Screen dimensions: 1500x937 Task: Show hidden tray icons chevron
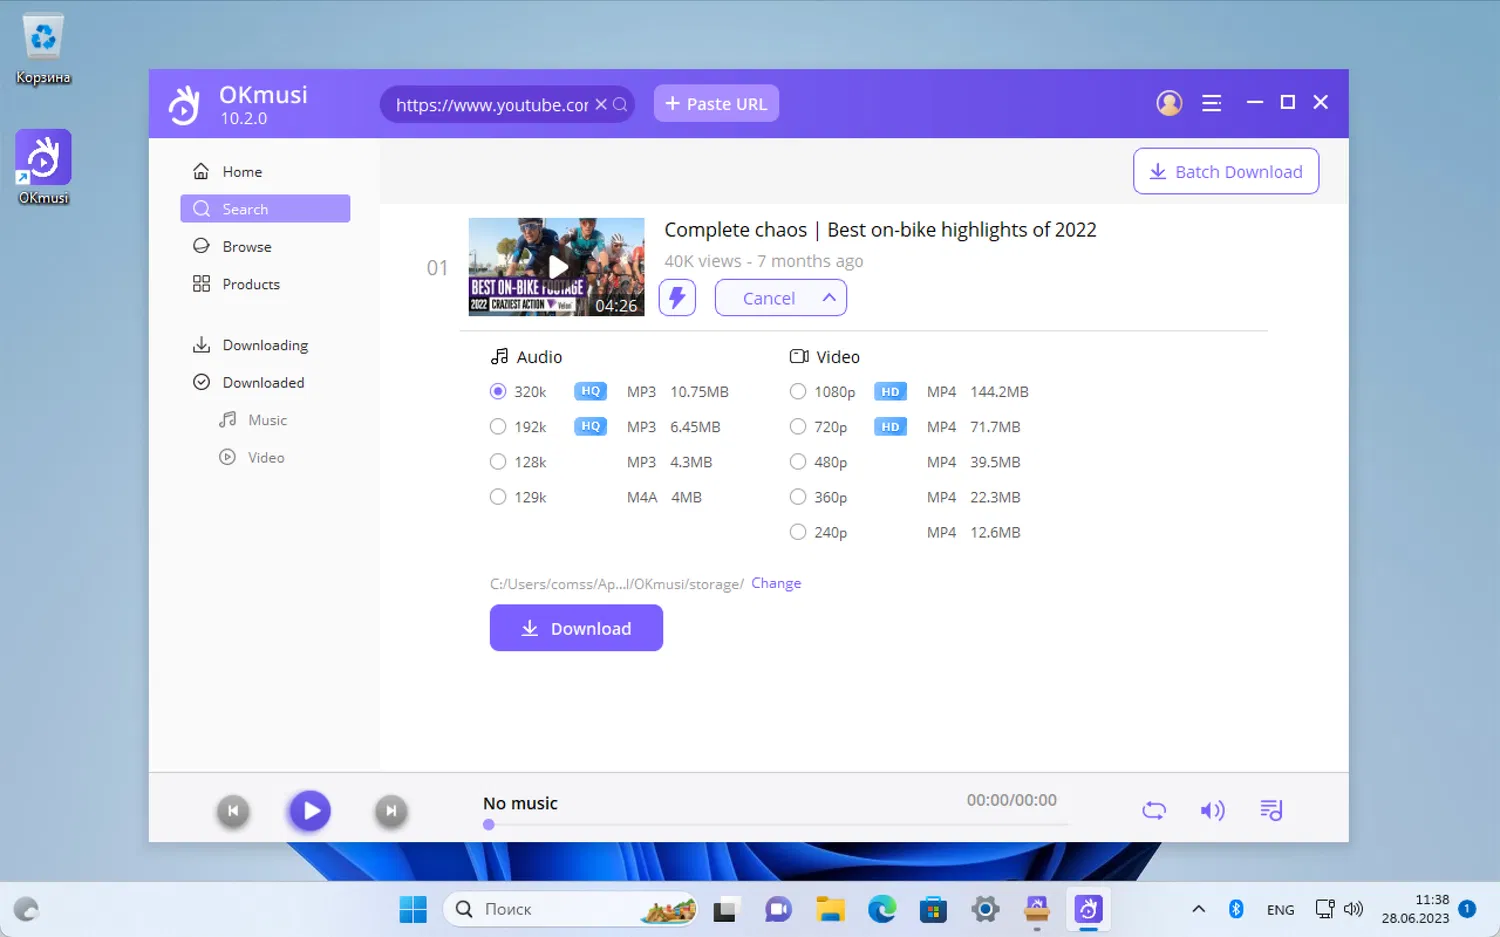coord(1198,909)
